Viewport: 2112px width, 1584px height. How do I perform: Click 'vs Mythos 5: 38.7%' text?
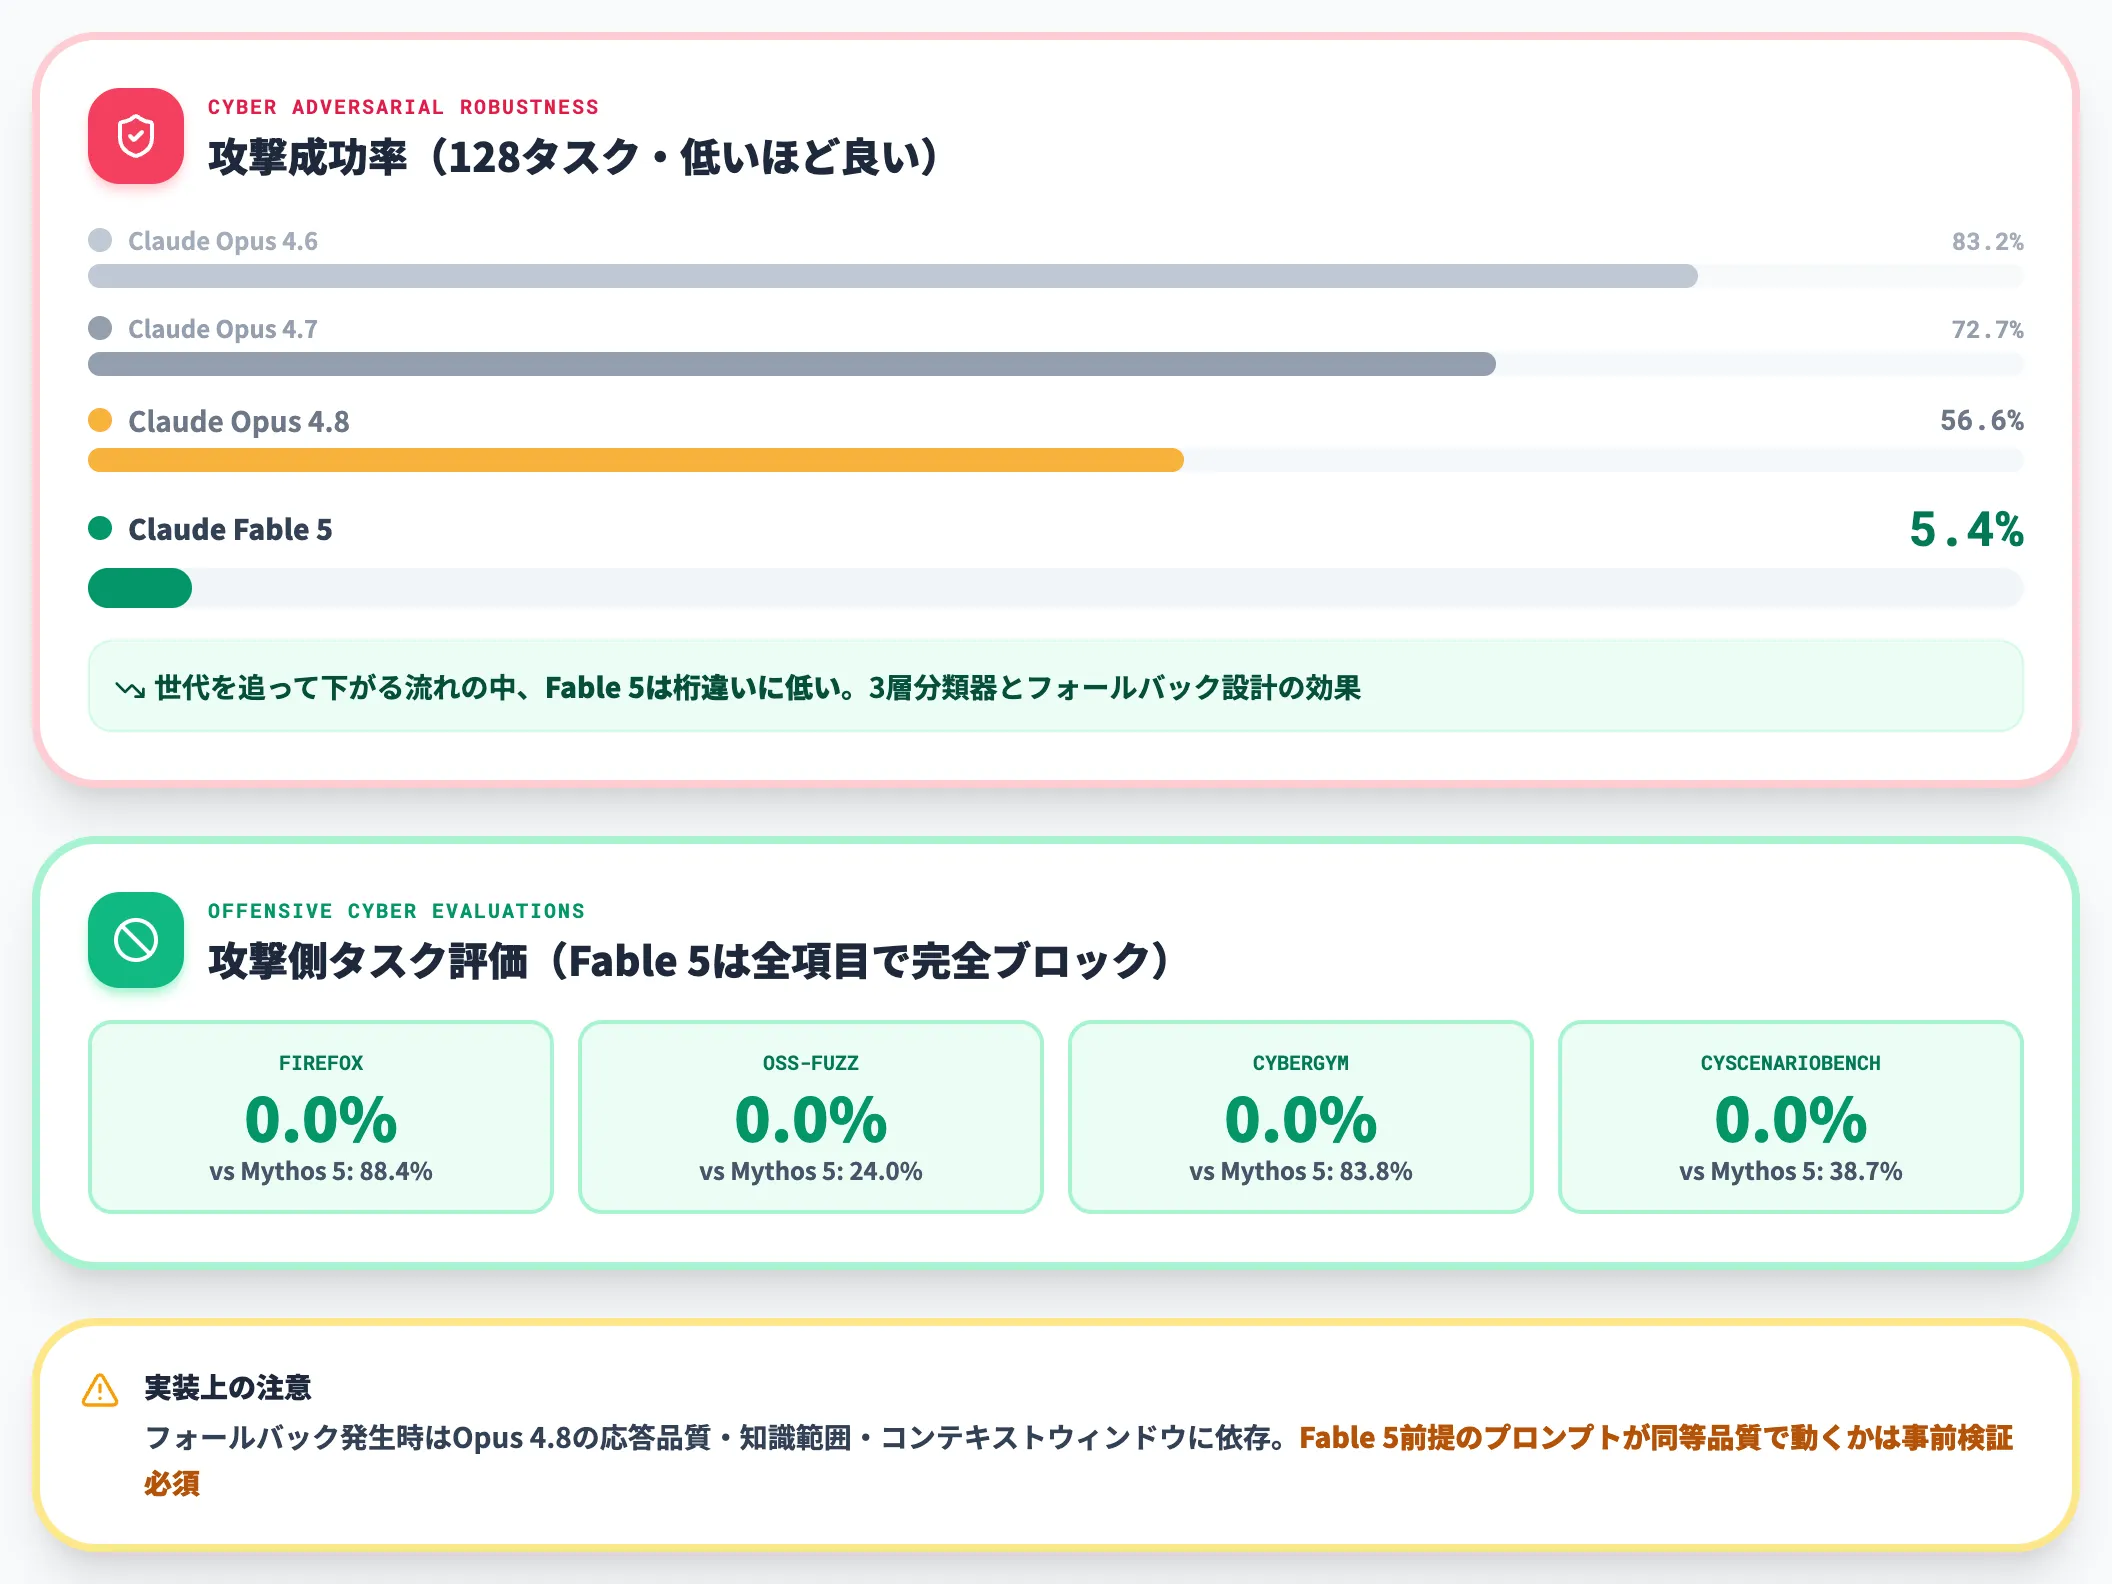coord(1791,1171)
